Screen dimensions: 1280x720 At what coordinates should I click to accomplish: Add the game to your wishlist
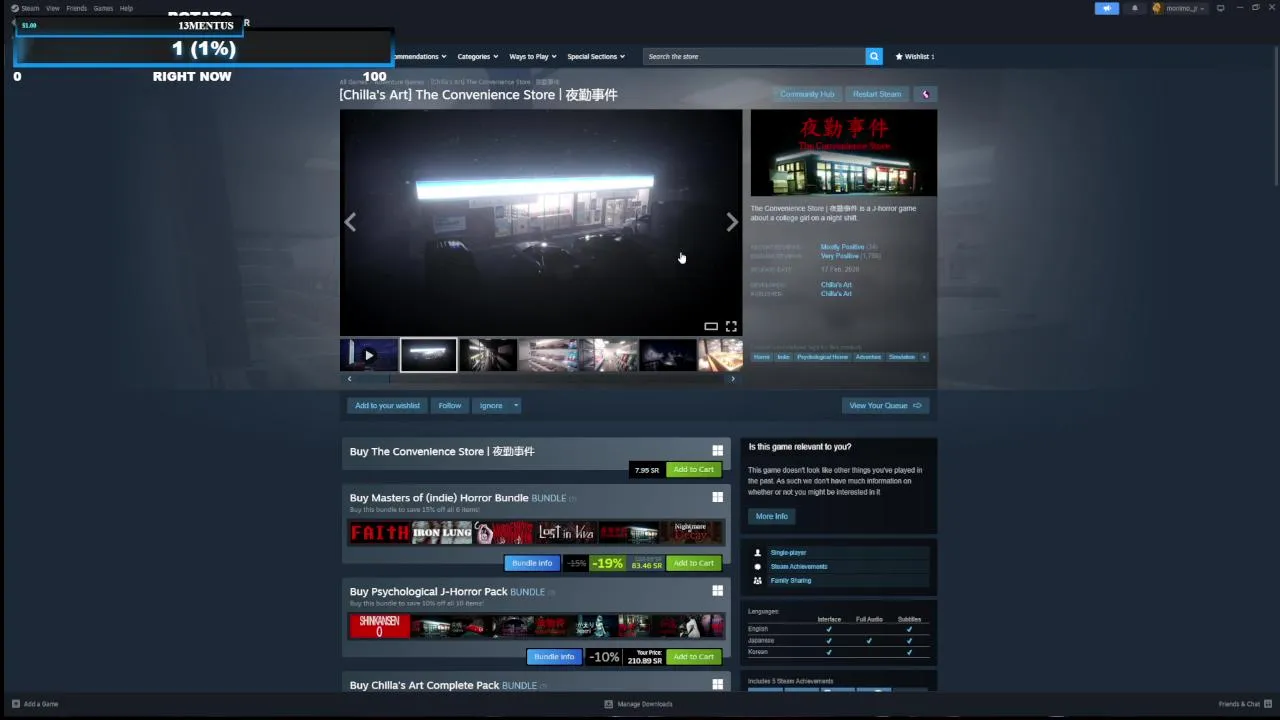[387, 405]
